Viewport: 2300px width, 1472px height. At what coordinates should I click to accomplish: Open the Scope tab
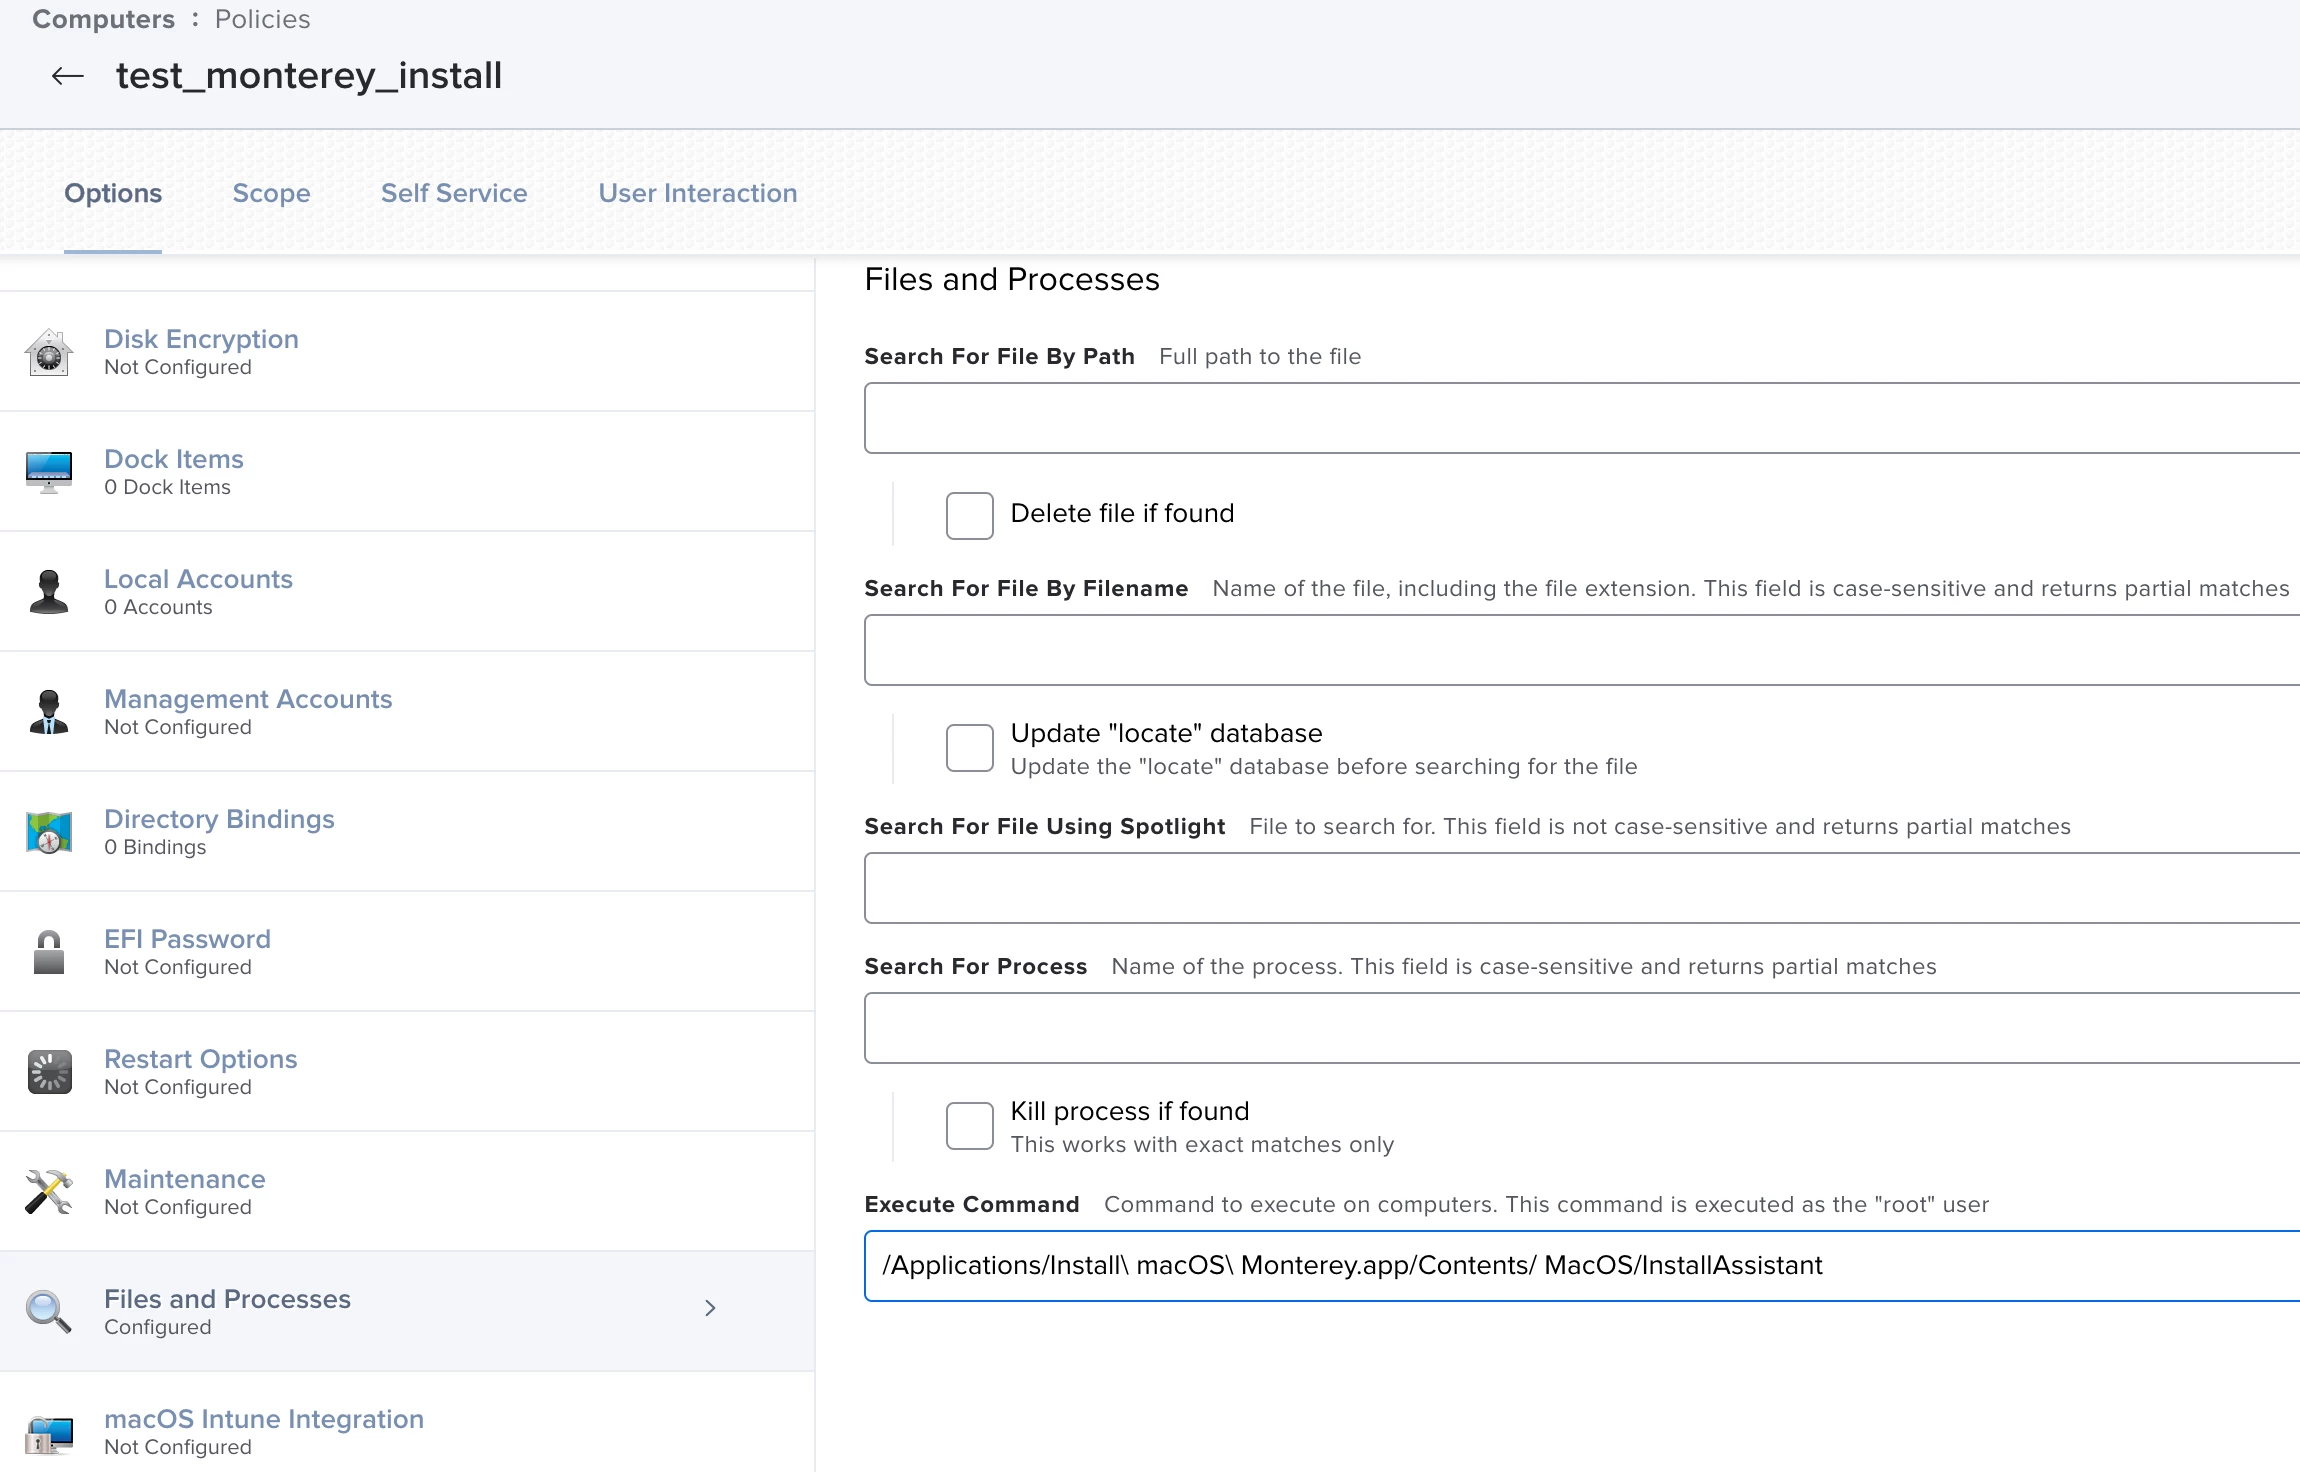(271, 193)
